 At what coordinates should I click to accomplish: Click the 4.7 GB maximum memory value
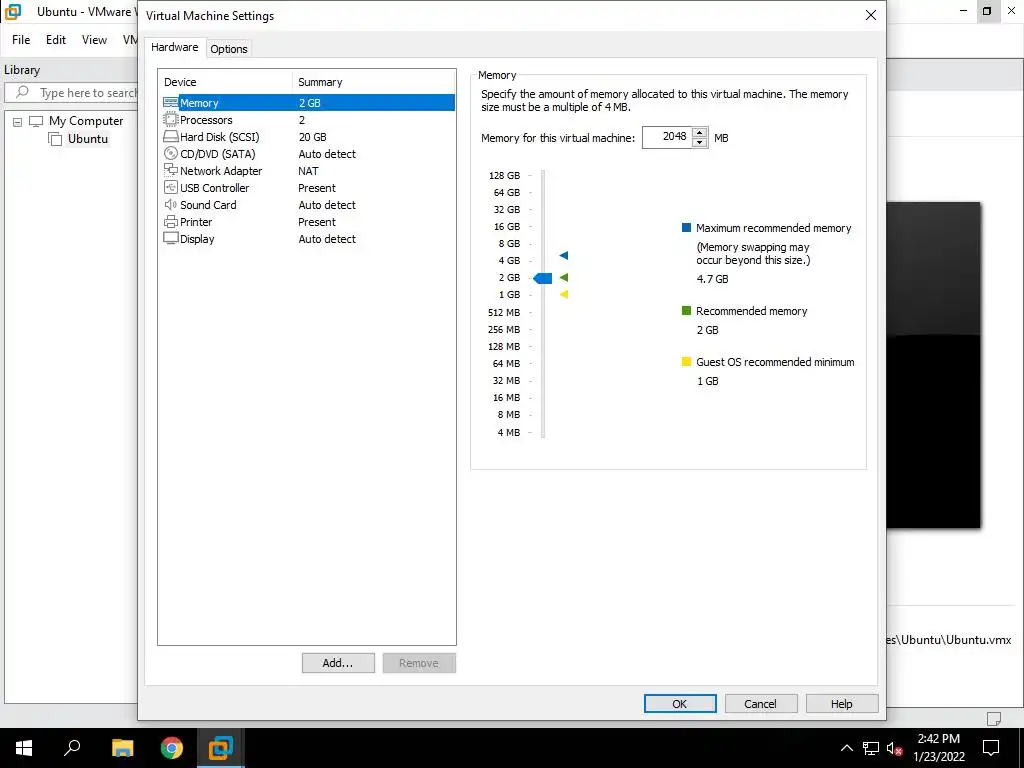point(712,279)
